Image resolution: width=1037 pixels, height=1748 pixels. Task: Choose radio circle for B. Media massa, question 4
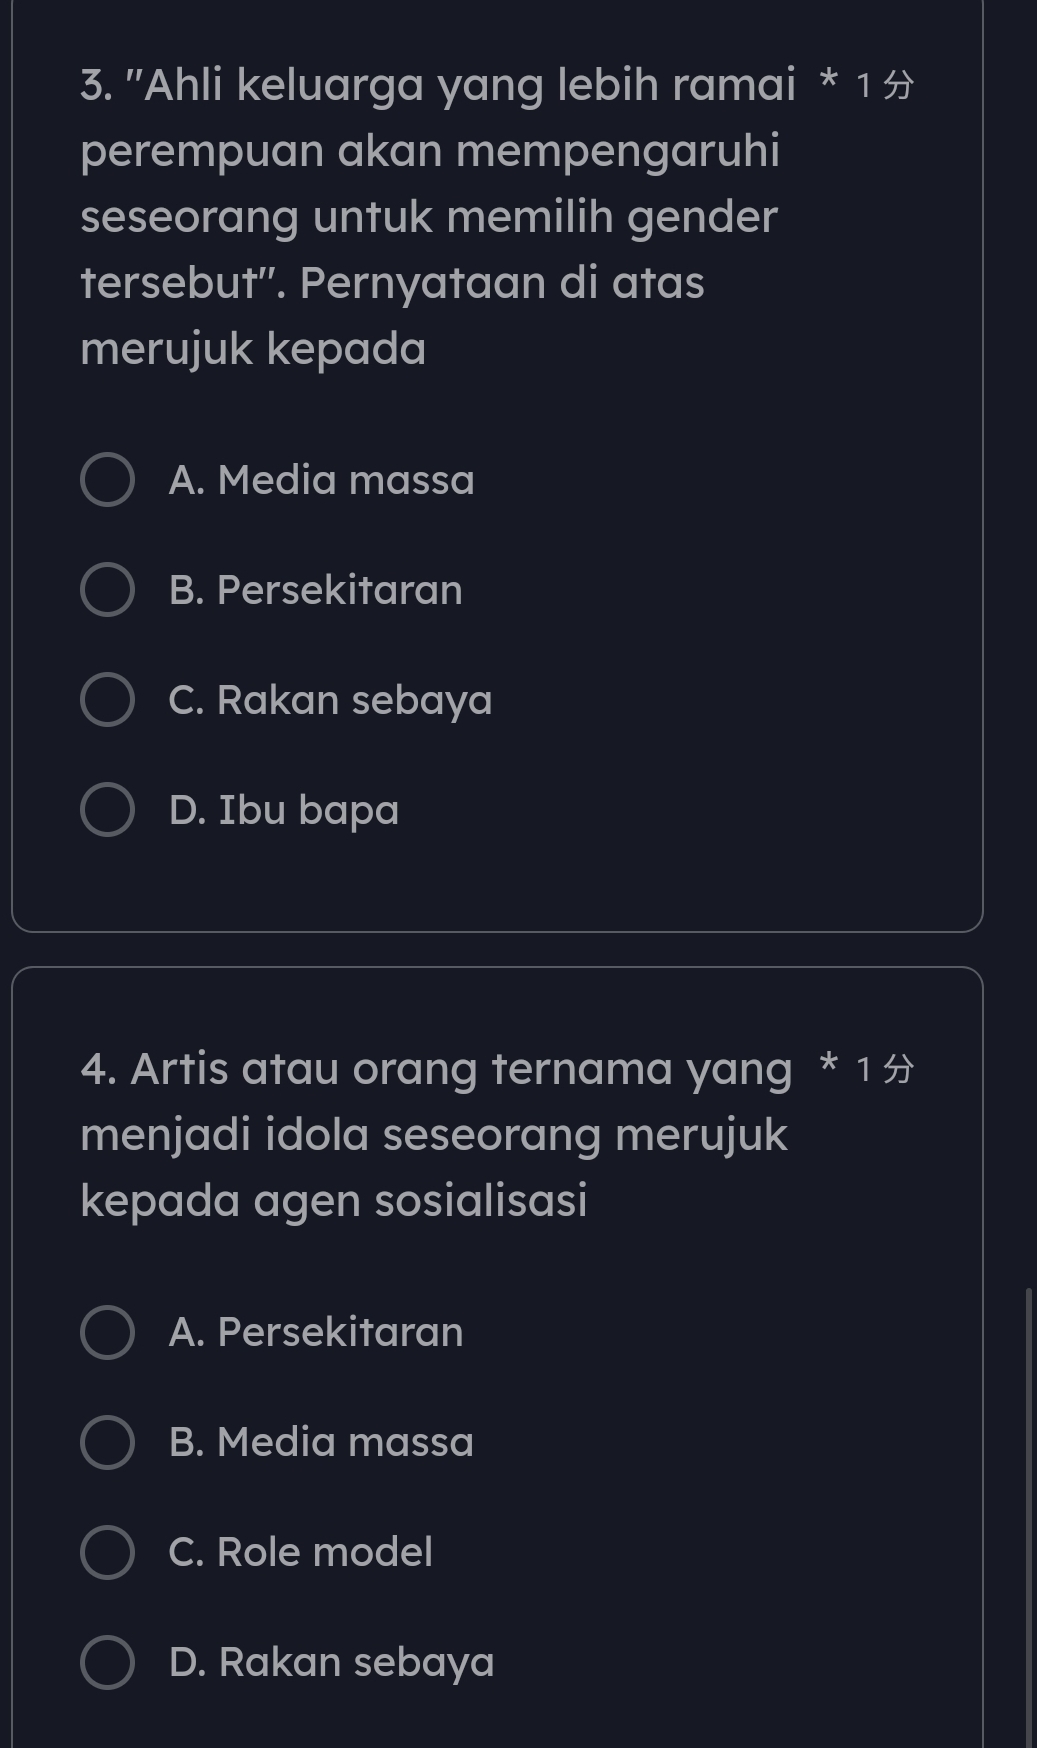107,1442
